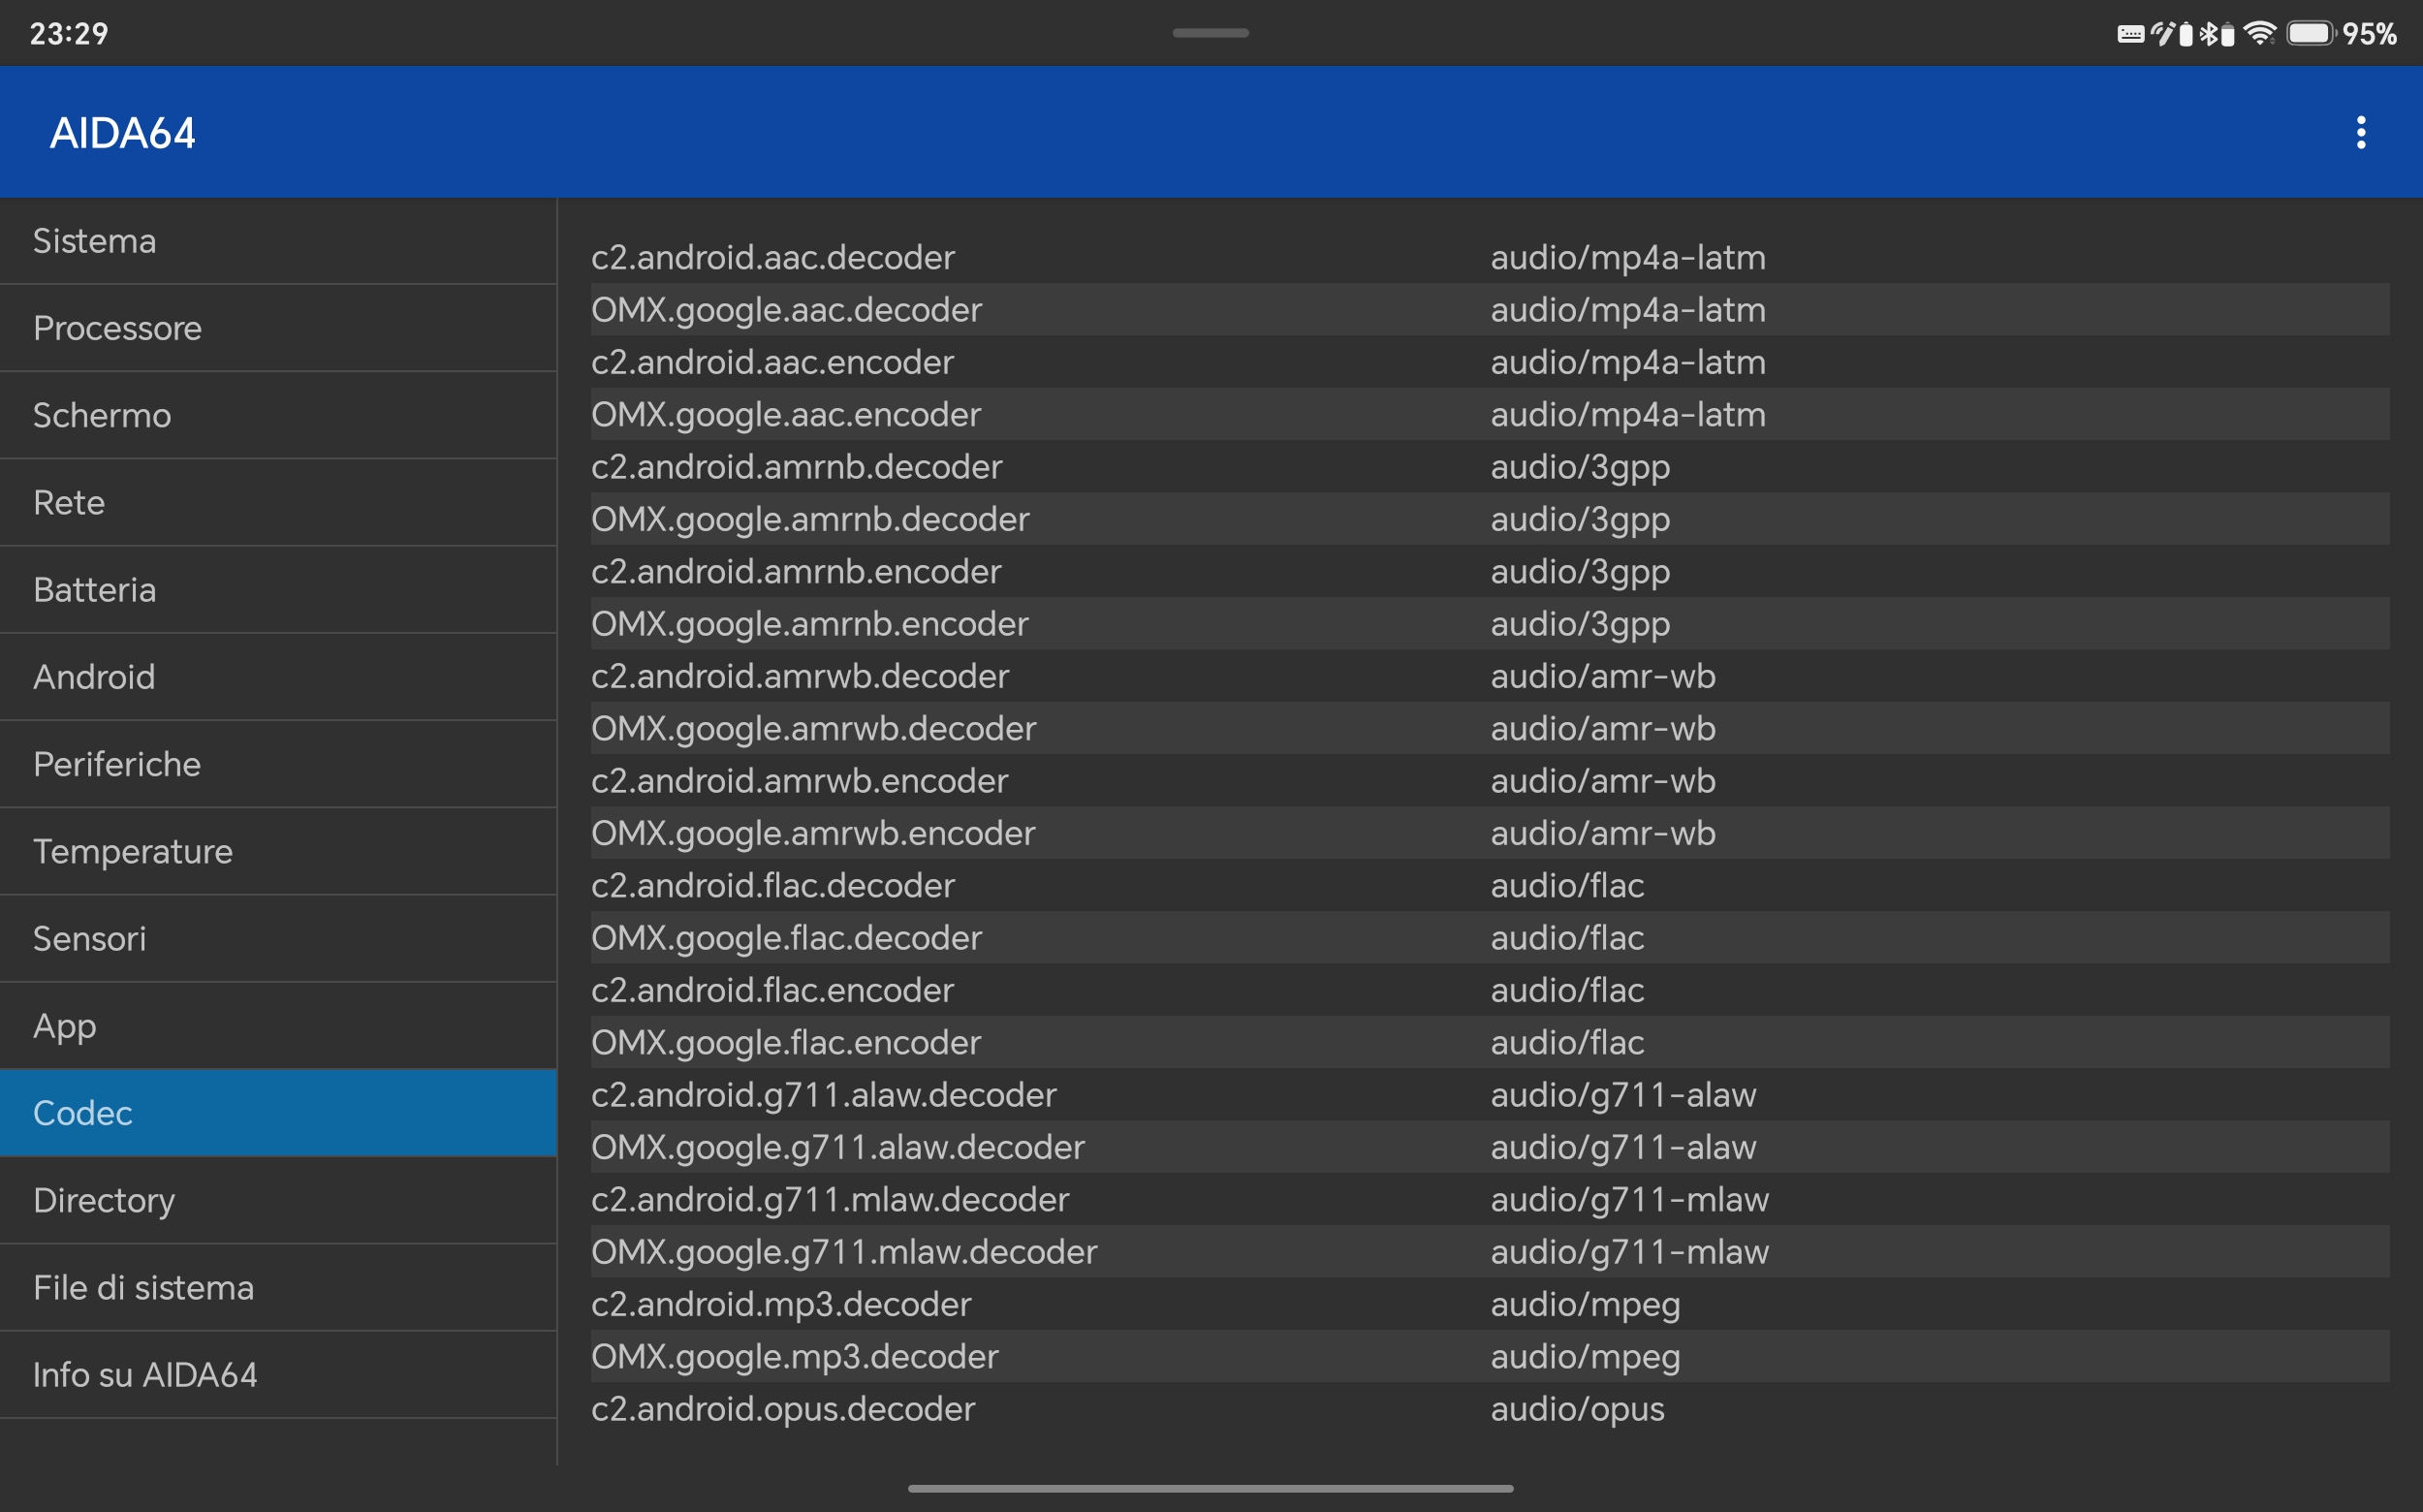View the Temperature section
This screenshot has width=2423, height=1512.
(278, 851)
